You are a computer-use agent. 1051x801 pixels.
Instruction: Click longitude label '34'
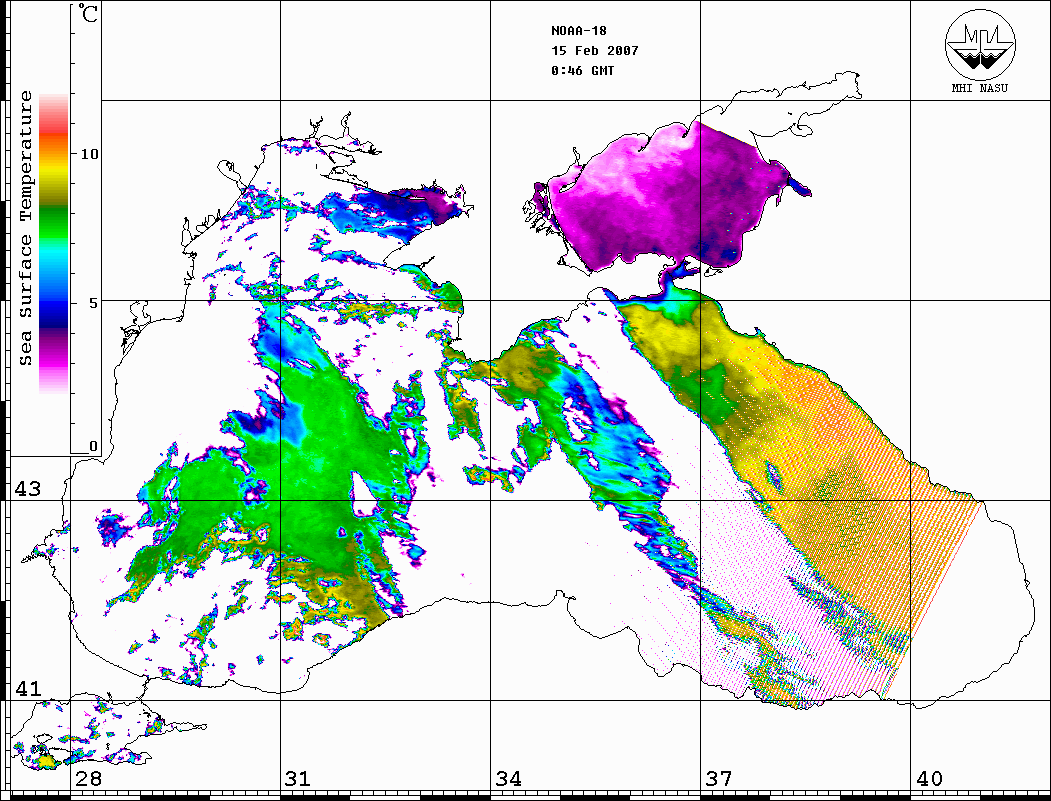pos(508,779)
